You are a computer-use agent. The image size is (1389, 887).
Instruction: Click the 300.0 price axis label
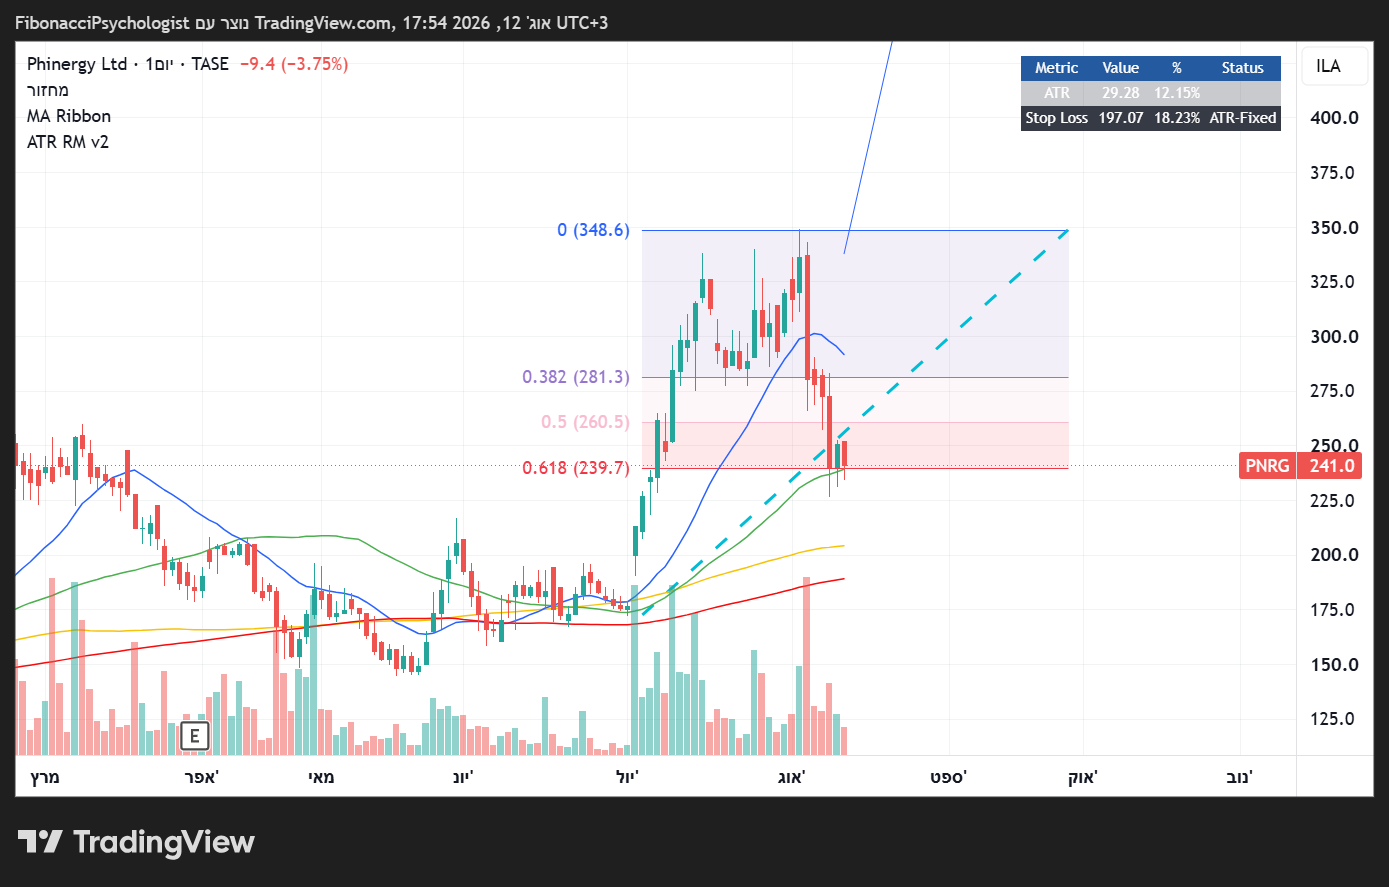tap(1334, 337)
